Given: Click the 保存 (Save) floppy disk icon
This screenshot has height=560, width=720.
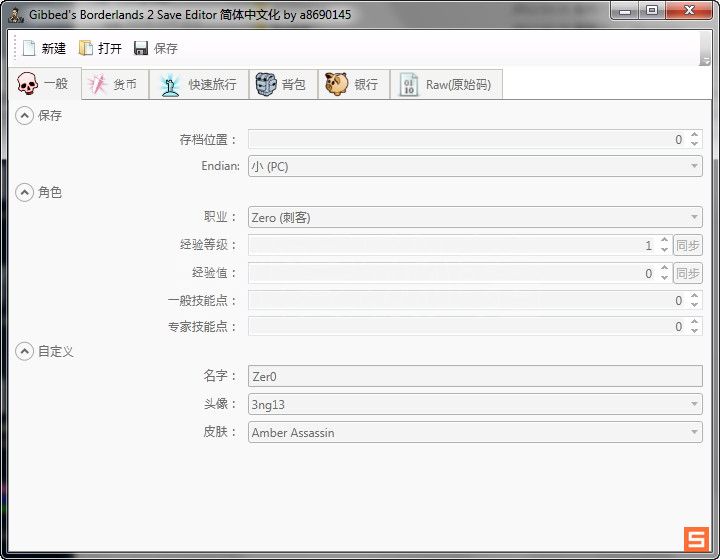Looking at the screenshot, I should [x=141, y=48].
